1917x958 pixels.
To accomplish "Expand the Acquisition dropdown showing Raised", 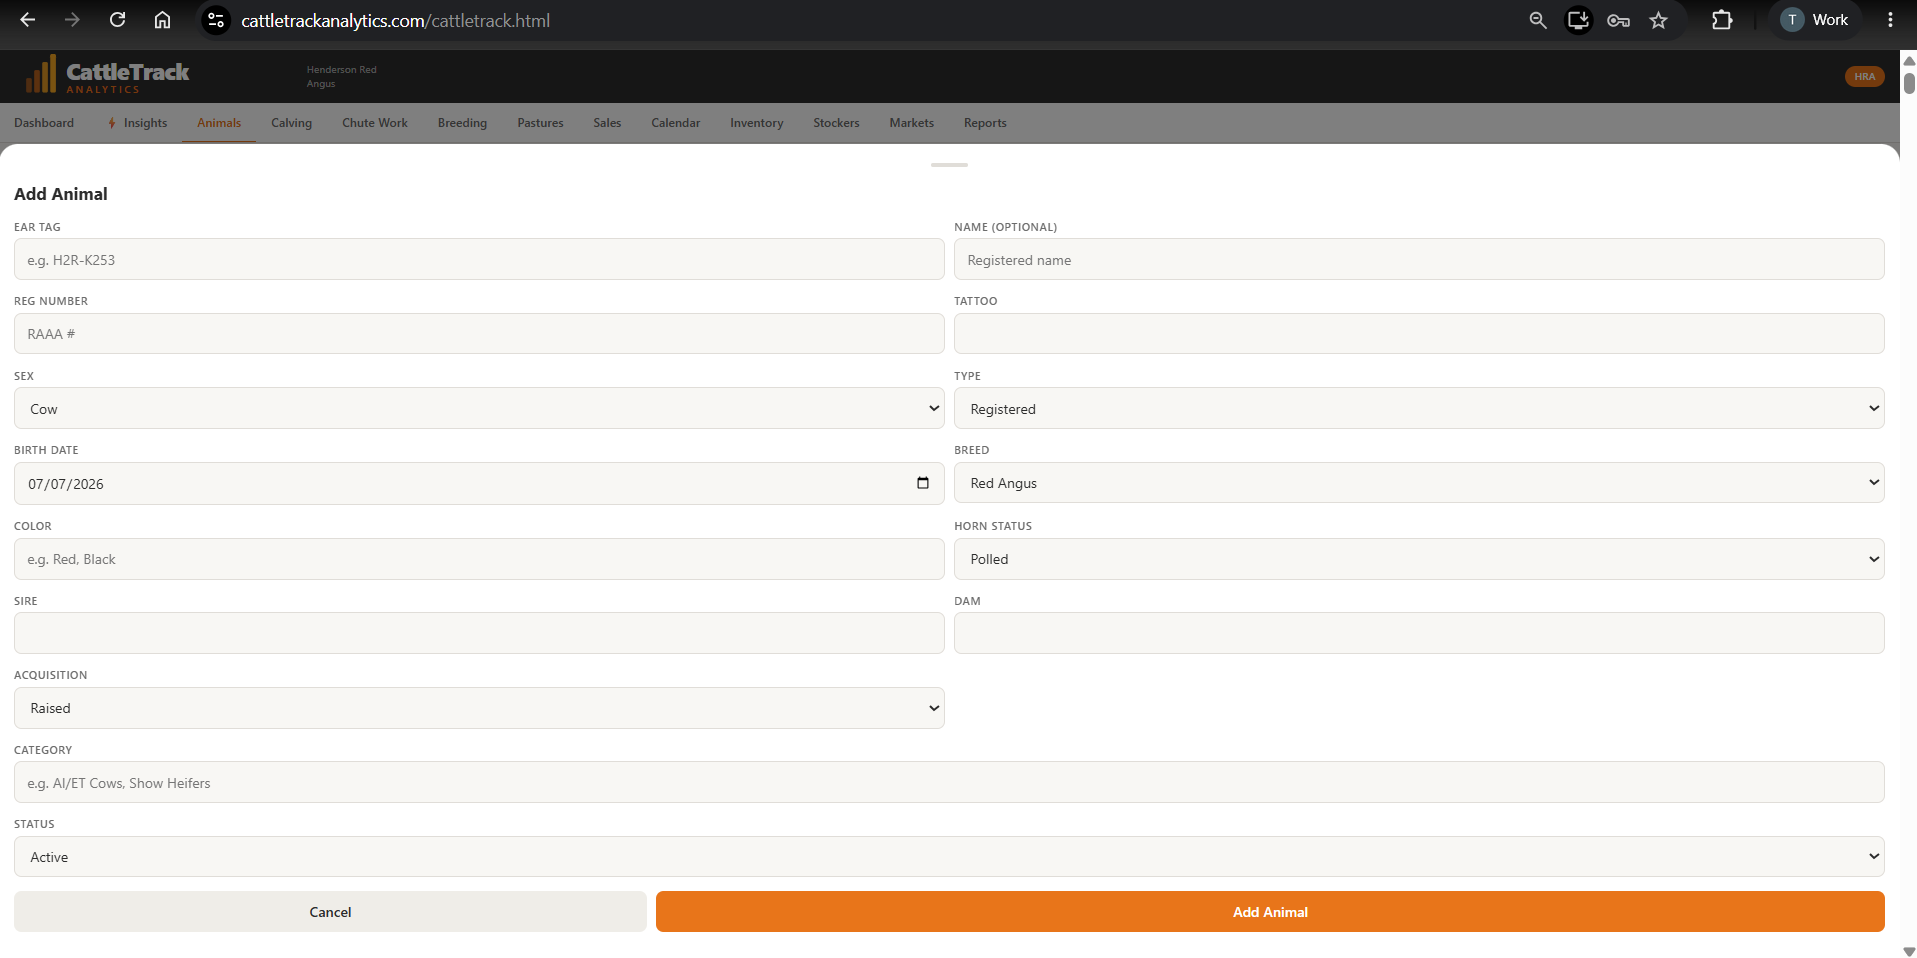I will click(479, 708).
